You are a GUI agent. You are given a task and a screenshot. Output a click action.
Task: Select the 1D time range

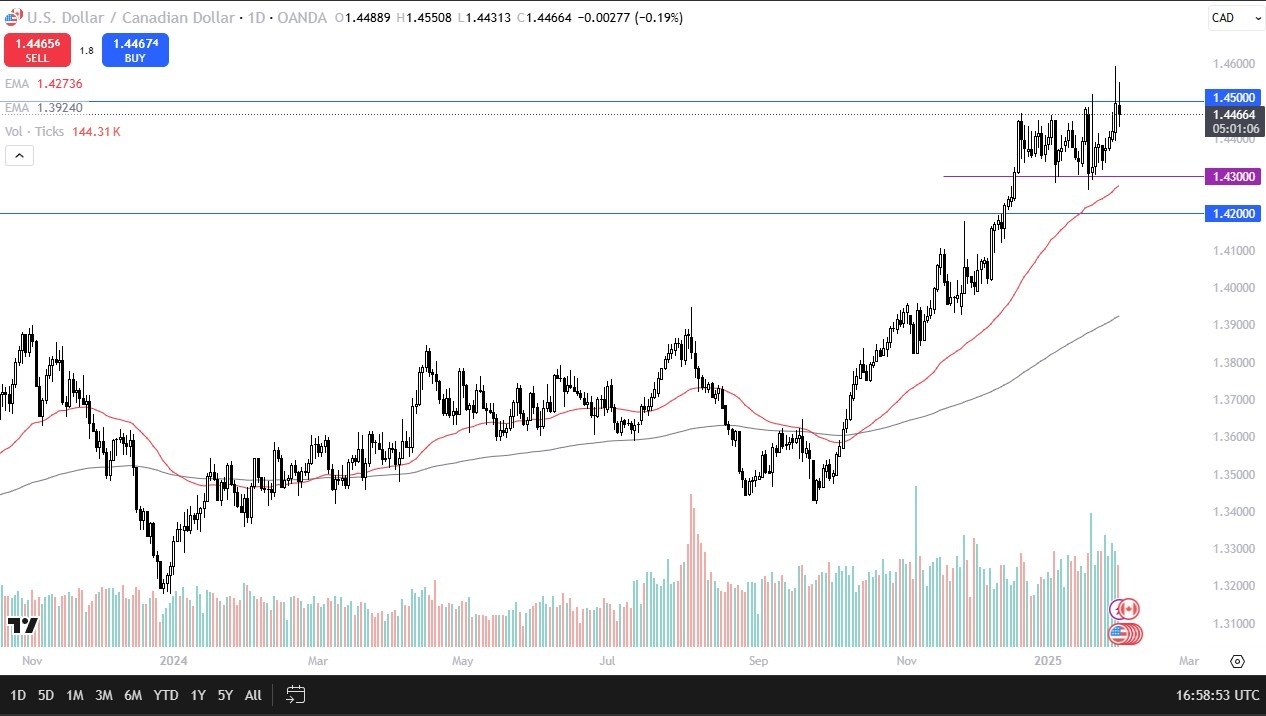[18, 695]
